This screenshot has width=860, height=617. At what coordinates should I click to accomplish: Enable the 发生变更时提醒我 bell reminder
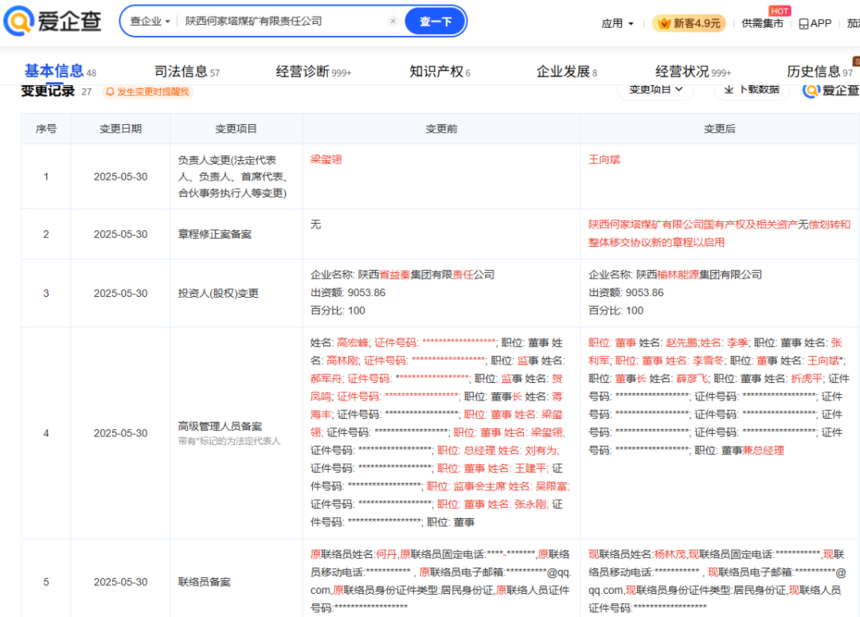(x=148, y=92)
